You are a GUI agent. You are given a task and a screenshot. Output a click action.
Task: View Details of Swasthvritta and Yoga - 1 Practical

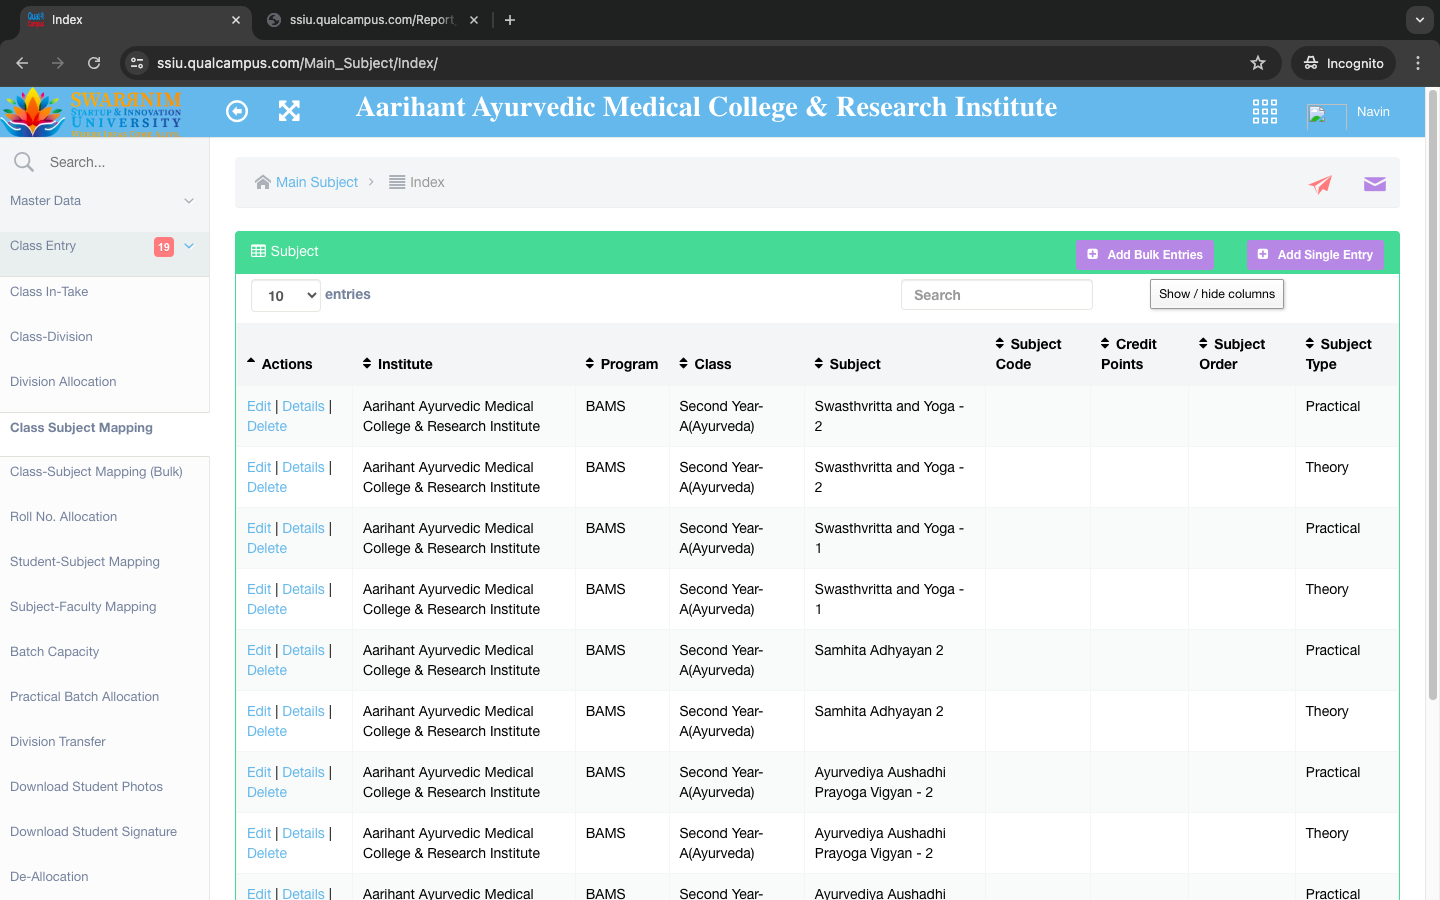[x=303, y=528]
